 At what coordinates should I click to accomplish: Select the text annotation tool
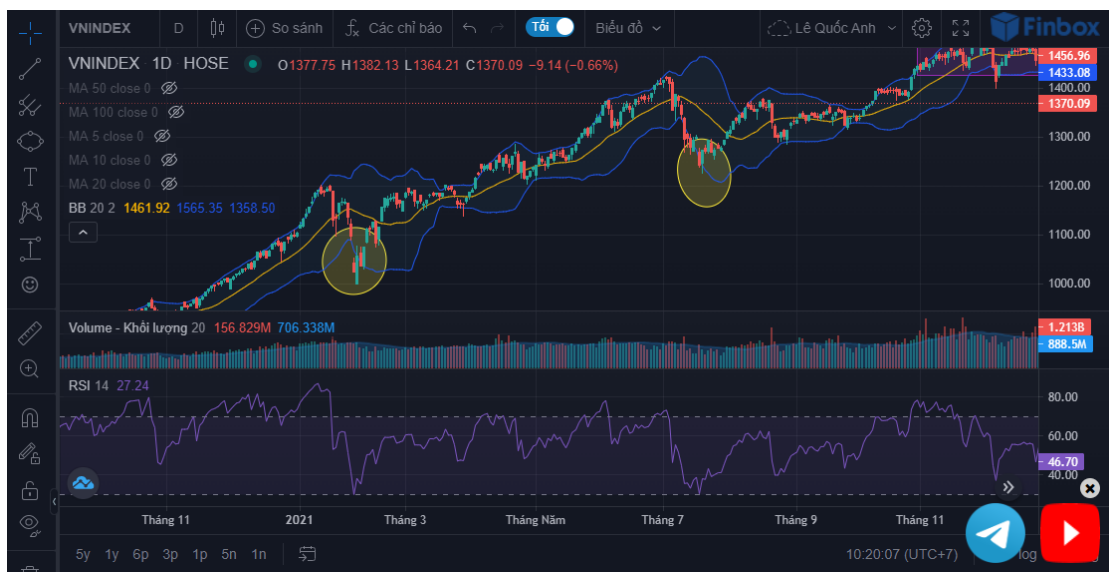point(30,177)
